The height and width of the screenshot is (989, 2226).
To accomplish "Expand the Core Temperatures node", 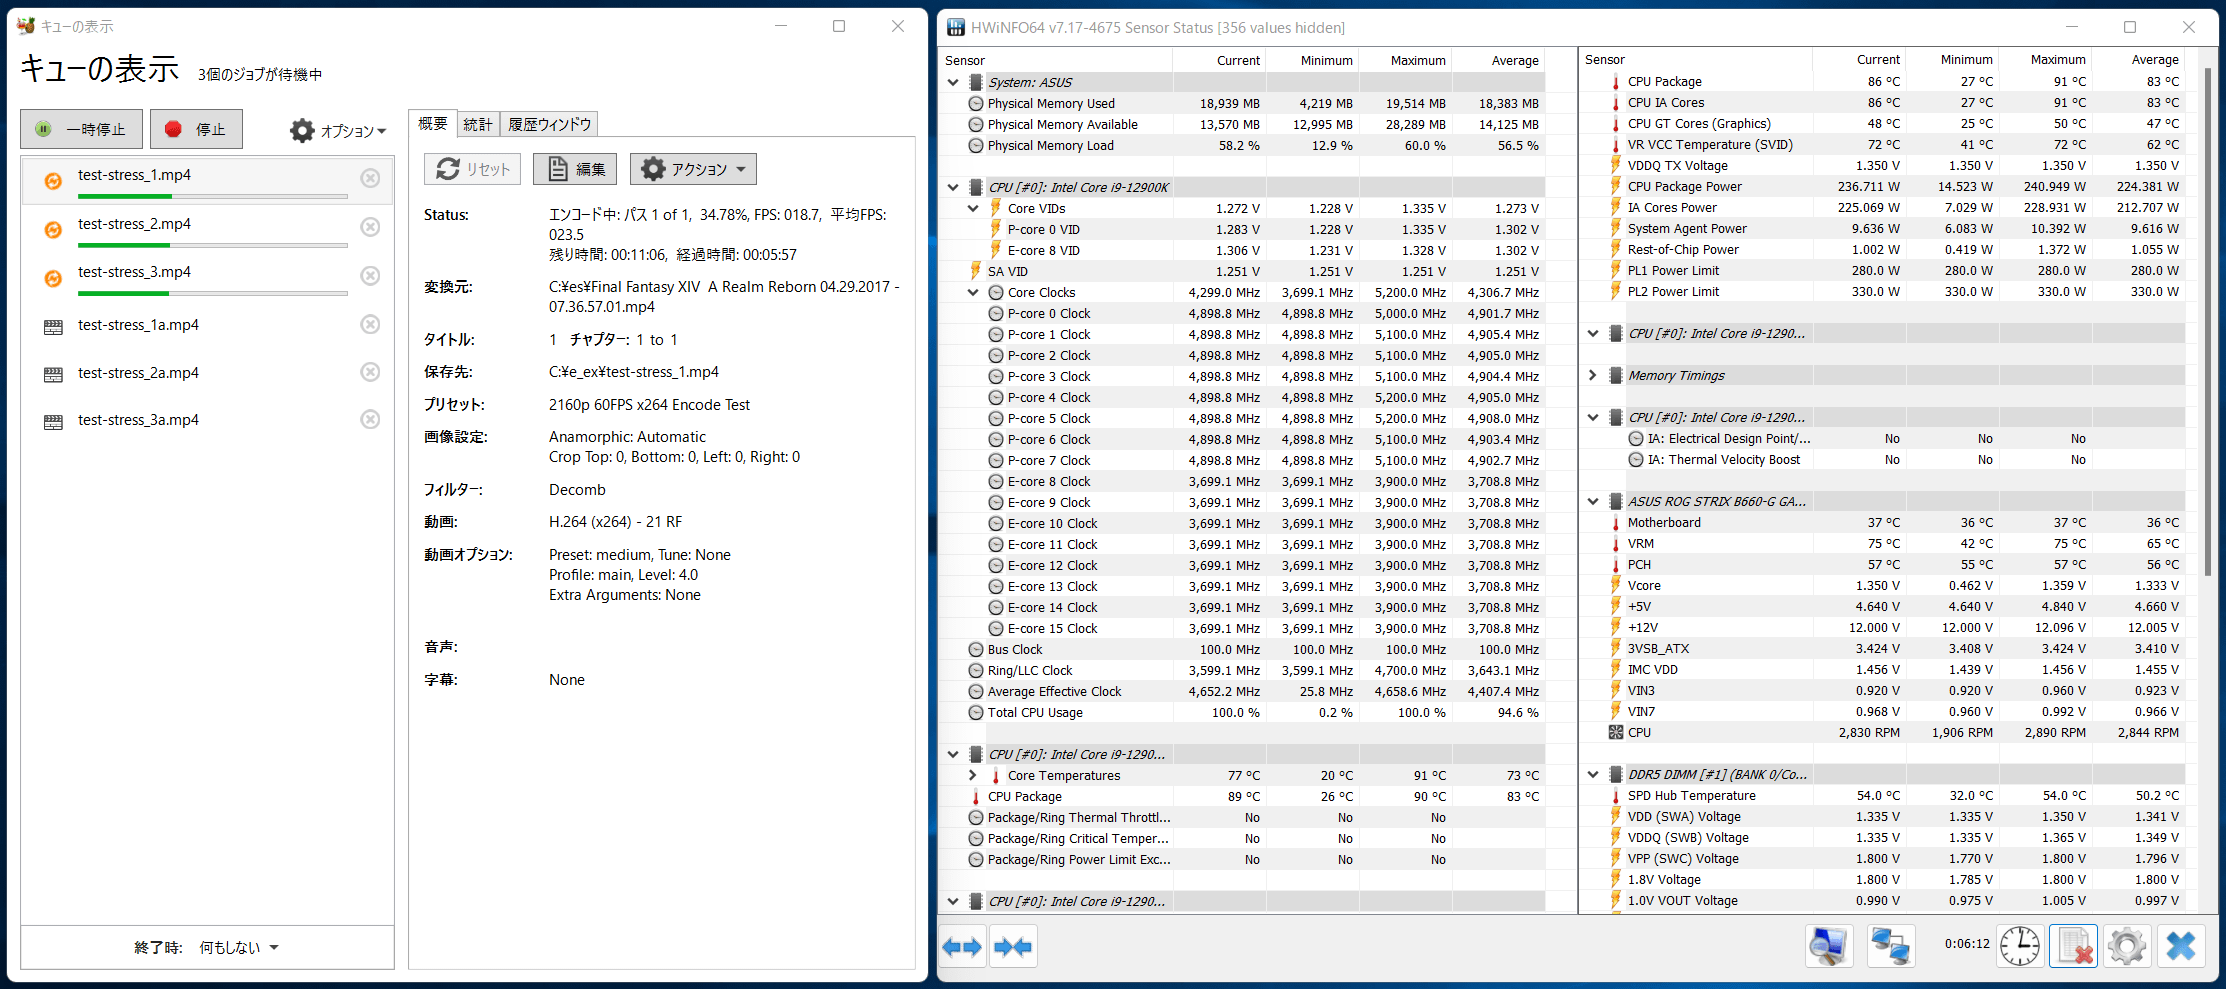I will tap(973, 775).
